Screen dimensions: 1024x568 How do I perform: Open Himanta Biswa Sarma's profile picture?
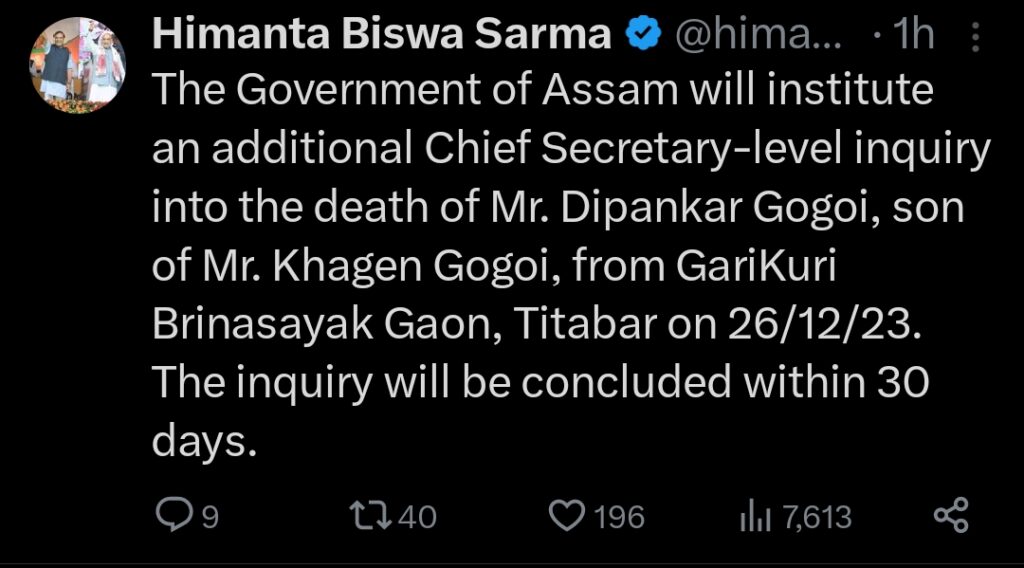click(x=77, y=65)
